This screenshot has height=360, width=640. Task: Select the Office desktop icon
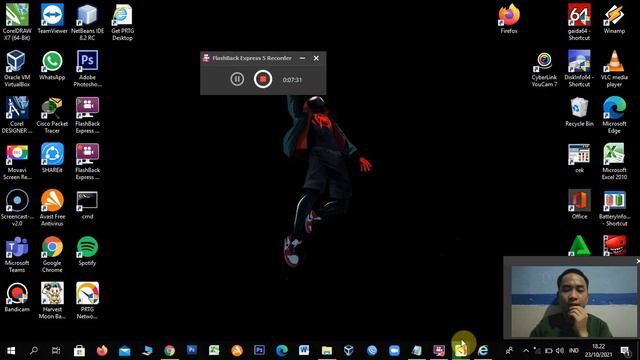coord(579,205)
